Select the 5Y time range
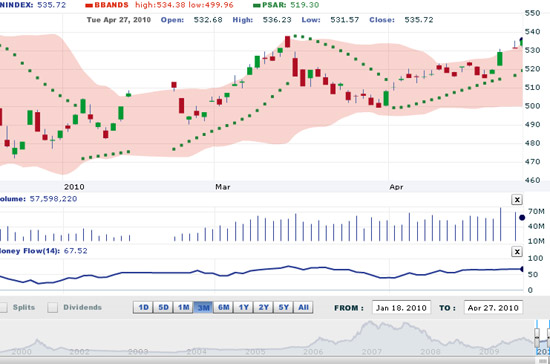550x364 pixels. point(283,308)
